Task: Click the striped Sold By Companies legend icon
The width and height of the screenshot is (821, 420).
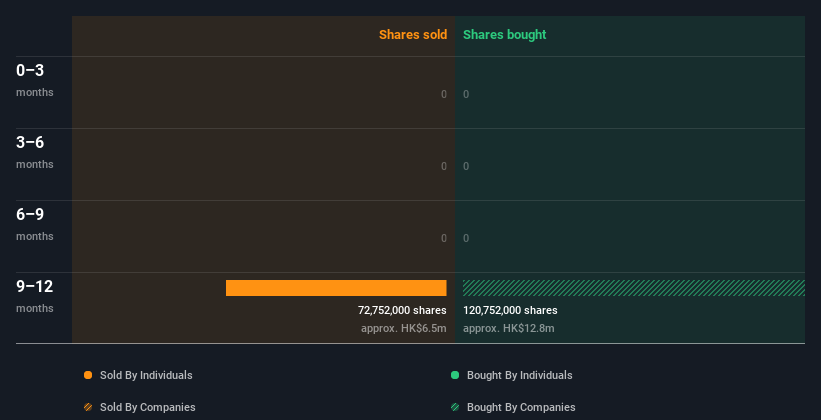Action: pos(88,407)
